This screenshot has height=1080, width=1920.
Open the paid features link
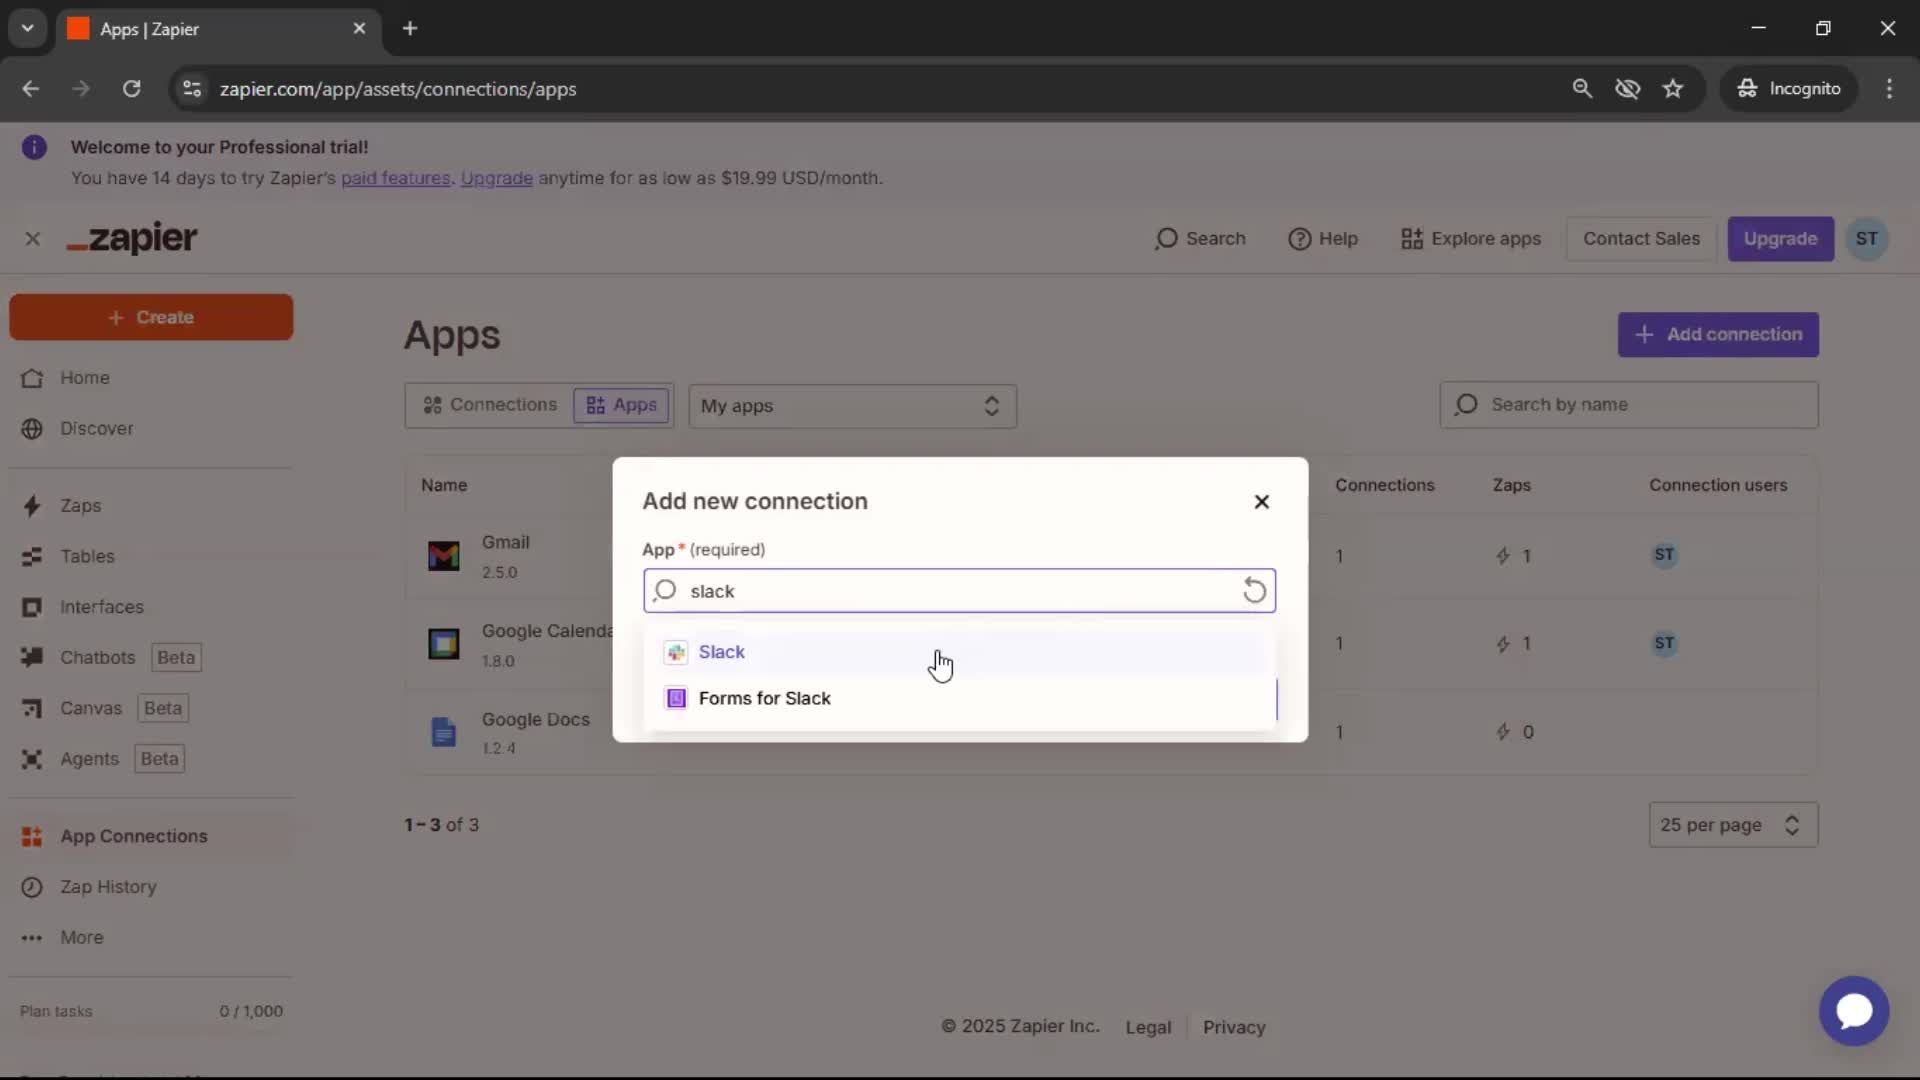pyautogui.click(x=395, y=178)
